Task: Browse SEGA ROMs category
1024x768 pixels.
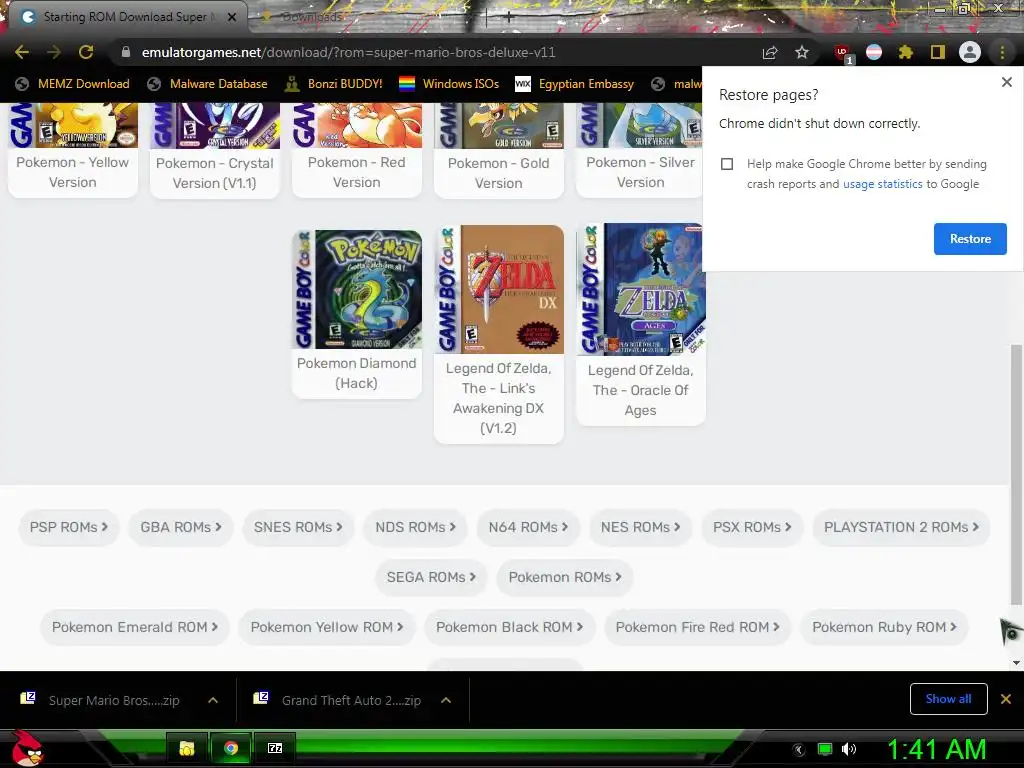Action: tap(431, 577)
